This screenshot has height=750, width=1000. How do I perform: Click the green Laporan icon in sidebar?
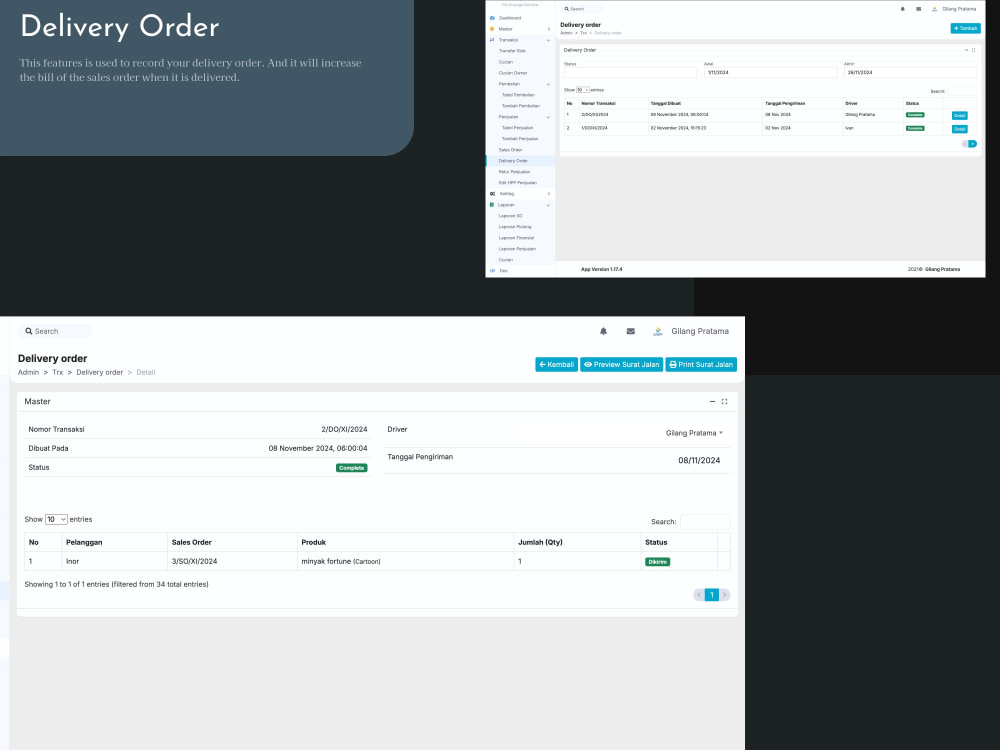click(x=492, y=205)
